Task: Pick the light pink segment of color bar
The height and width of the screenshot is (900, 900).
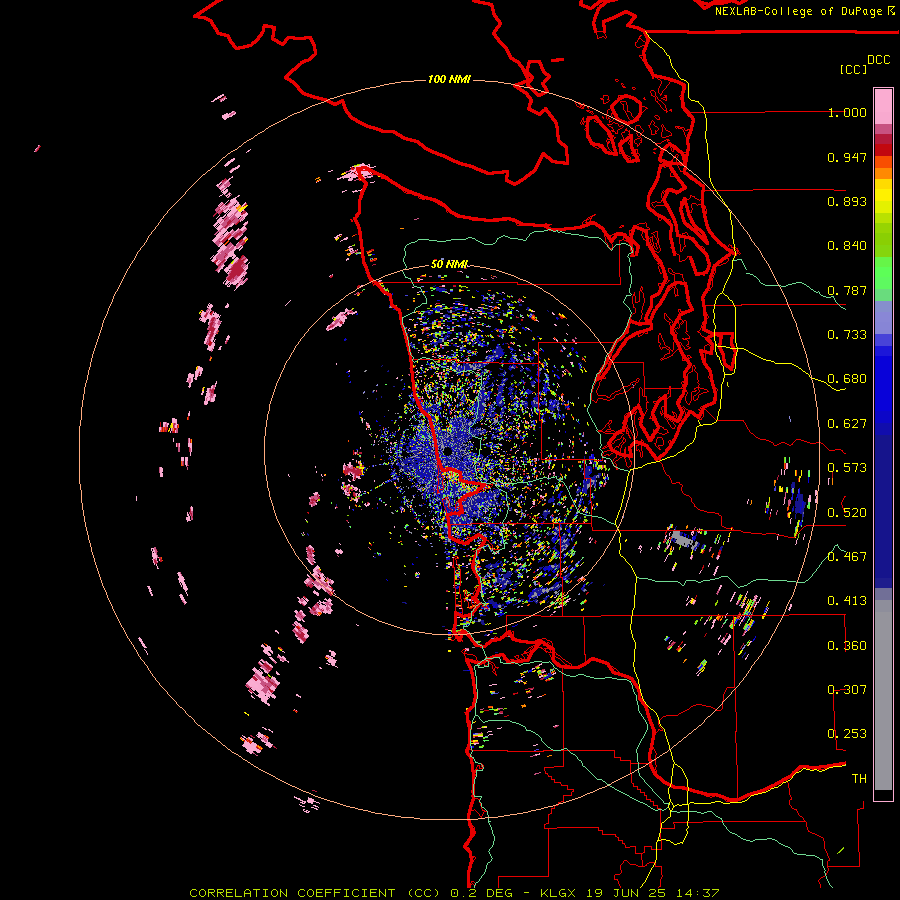Action: click(883, 106)
